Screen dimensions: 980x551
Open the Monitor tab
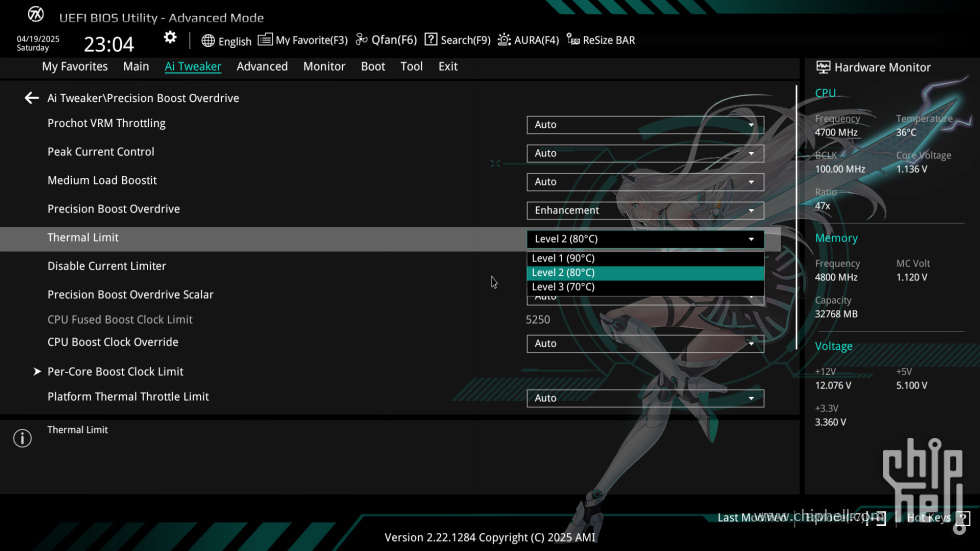coord(324,66)
